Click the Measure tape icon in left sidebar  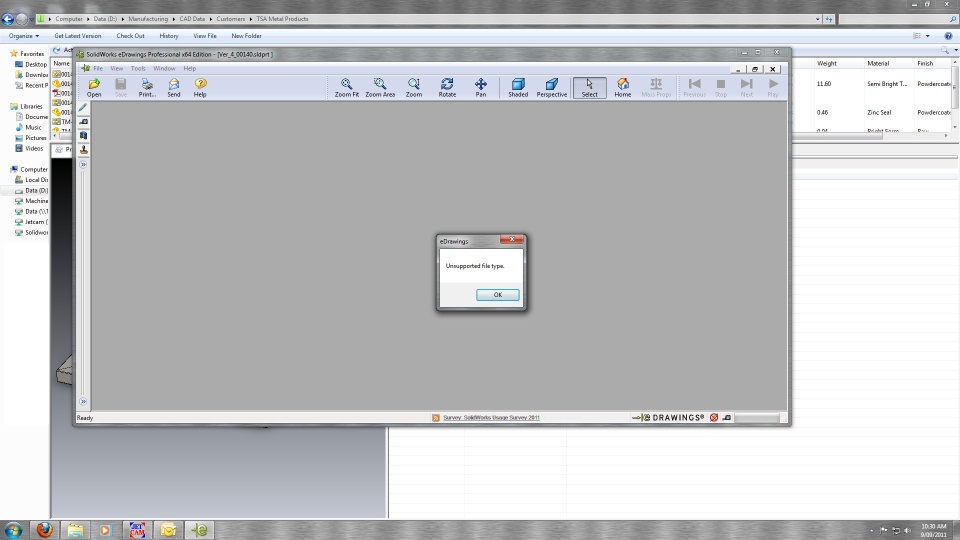pos(83,122)
